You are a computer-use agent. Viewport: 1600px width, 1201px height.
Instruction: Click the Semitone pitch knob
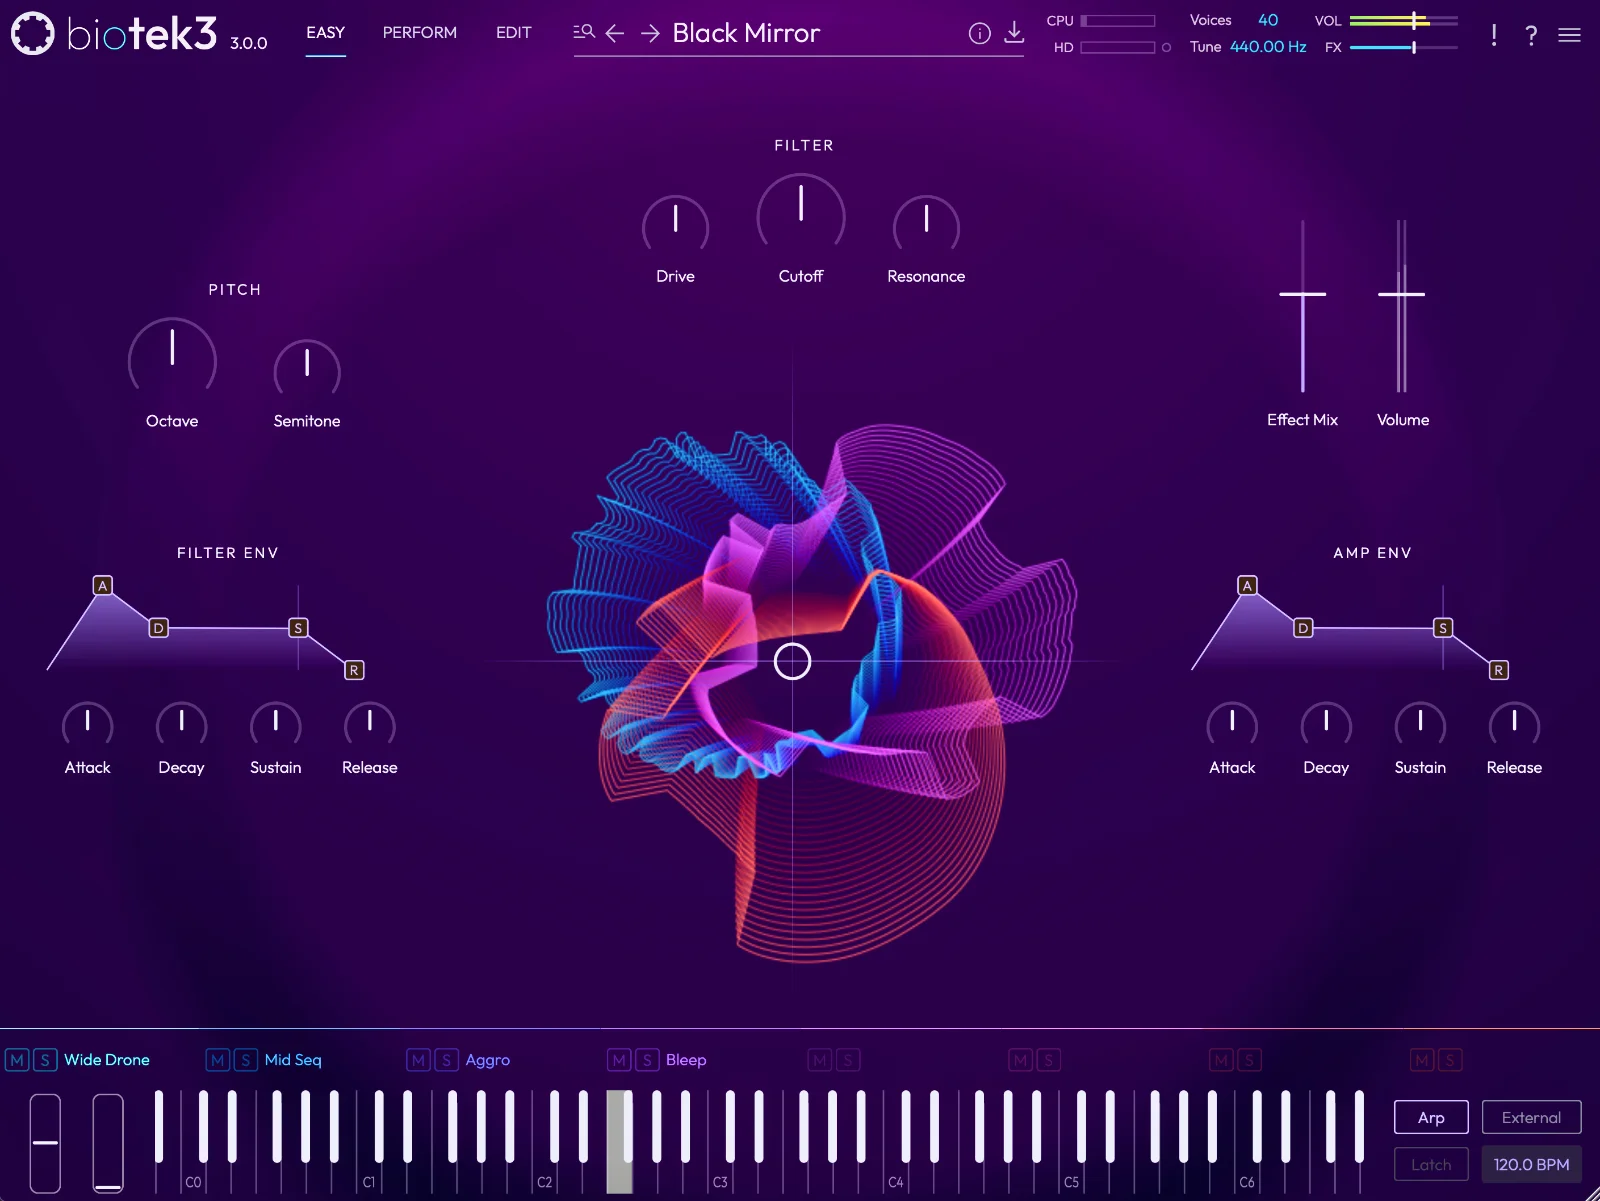[x=307, y=370]
